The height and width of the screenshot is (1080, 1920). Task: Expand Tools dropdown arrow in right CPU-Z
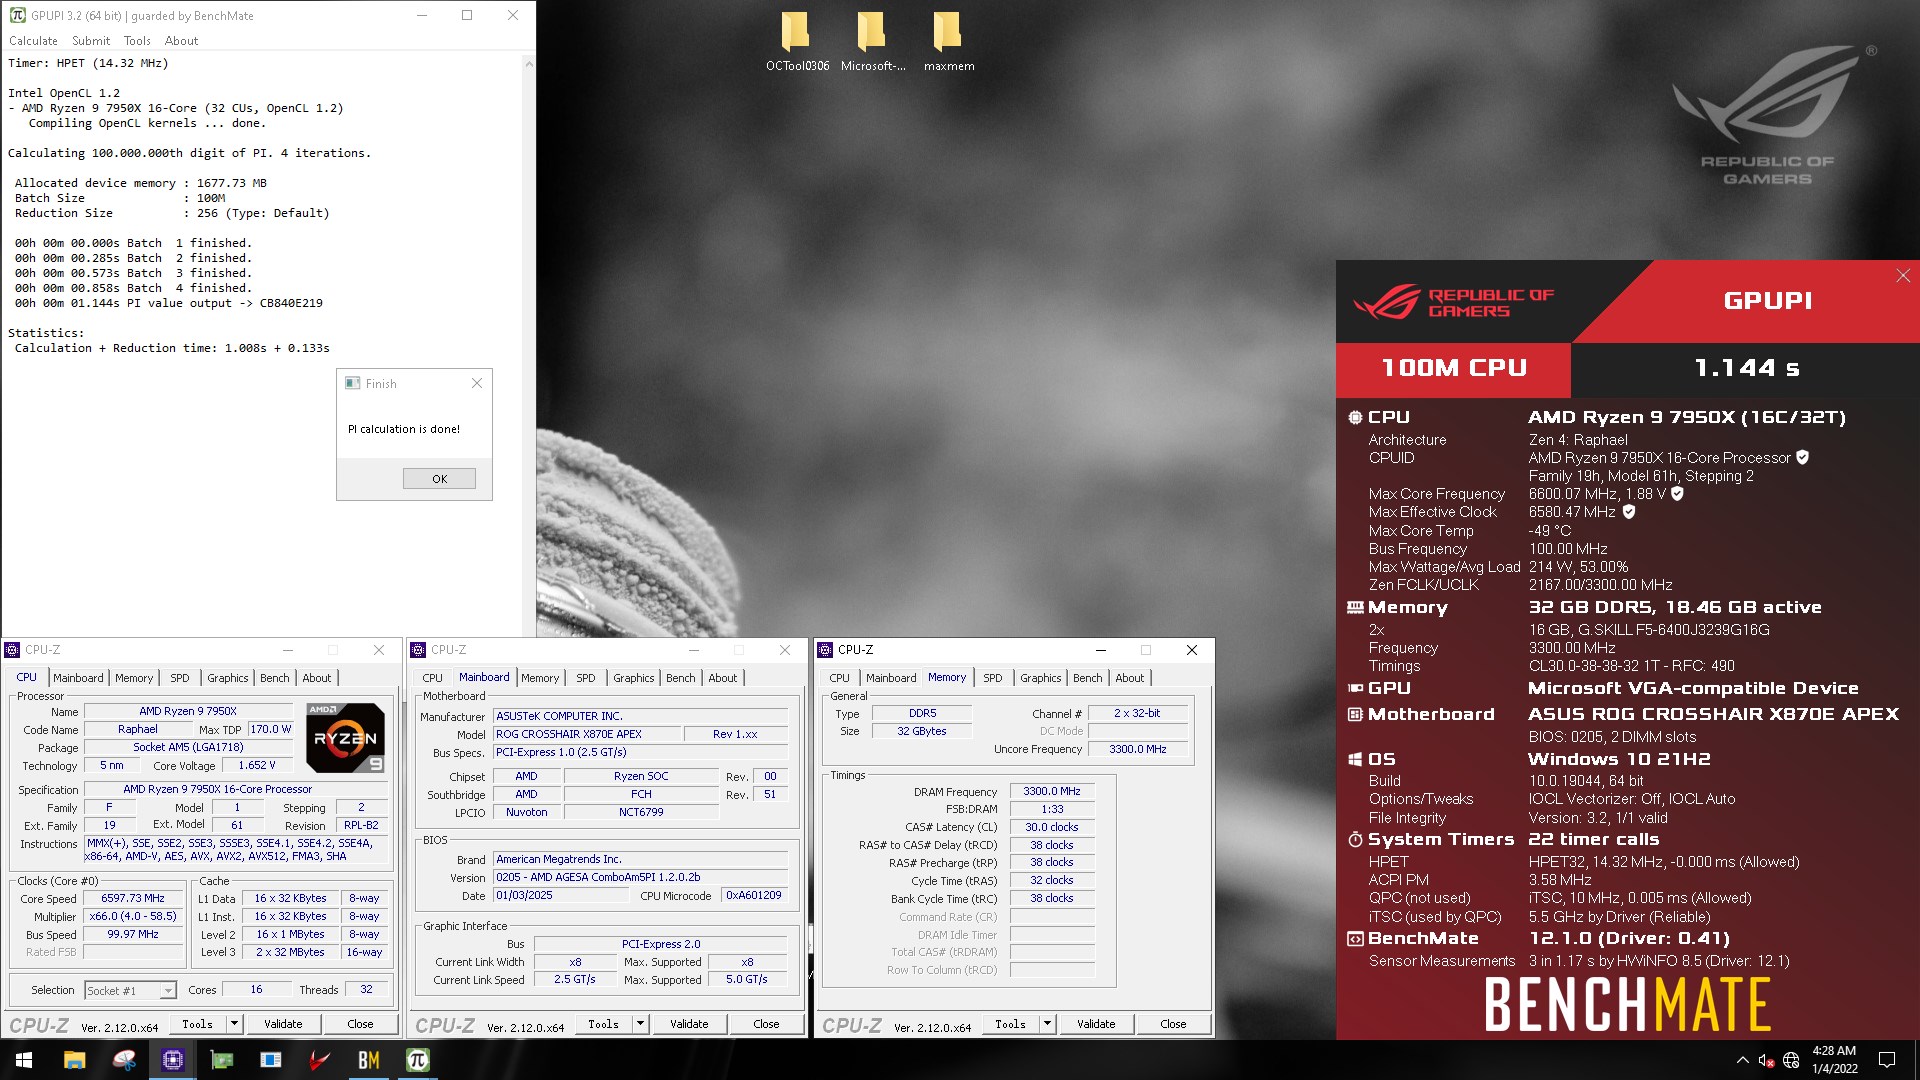(1047, 1024)
